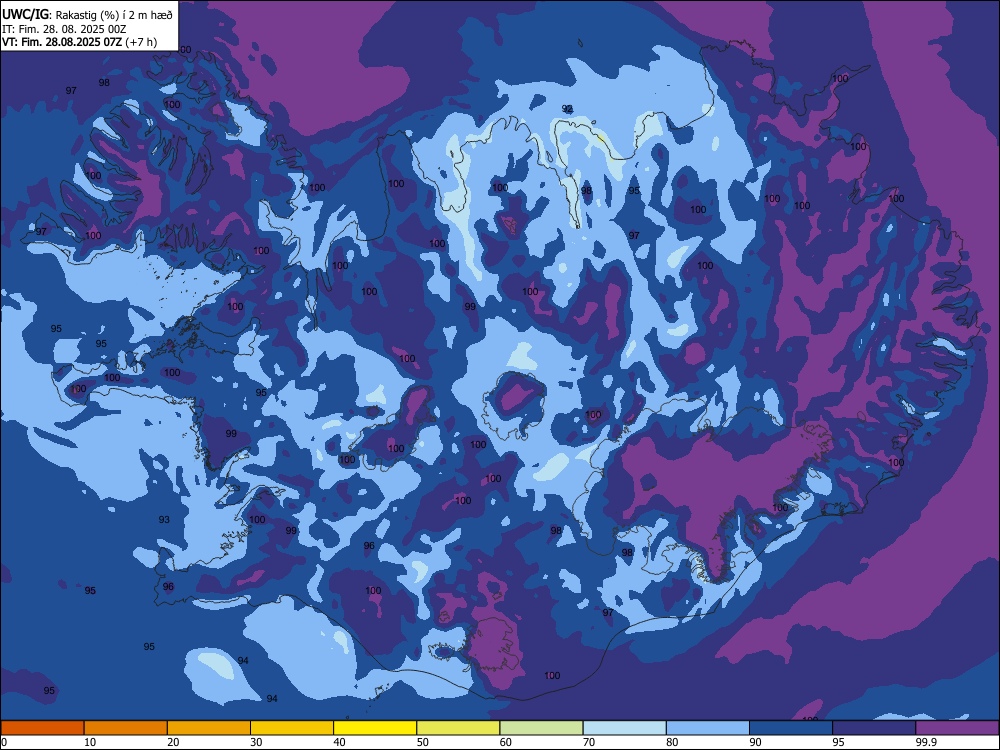Click the orange 10–20 legend swatch
1000x750 pixels.
click(x=126, y=728)
